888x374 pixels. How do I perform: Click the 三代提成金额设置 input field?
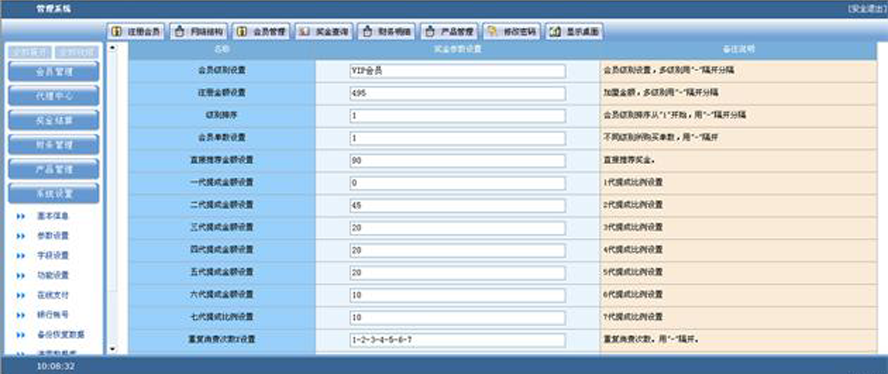[x=458, y=228]
